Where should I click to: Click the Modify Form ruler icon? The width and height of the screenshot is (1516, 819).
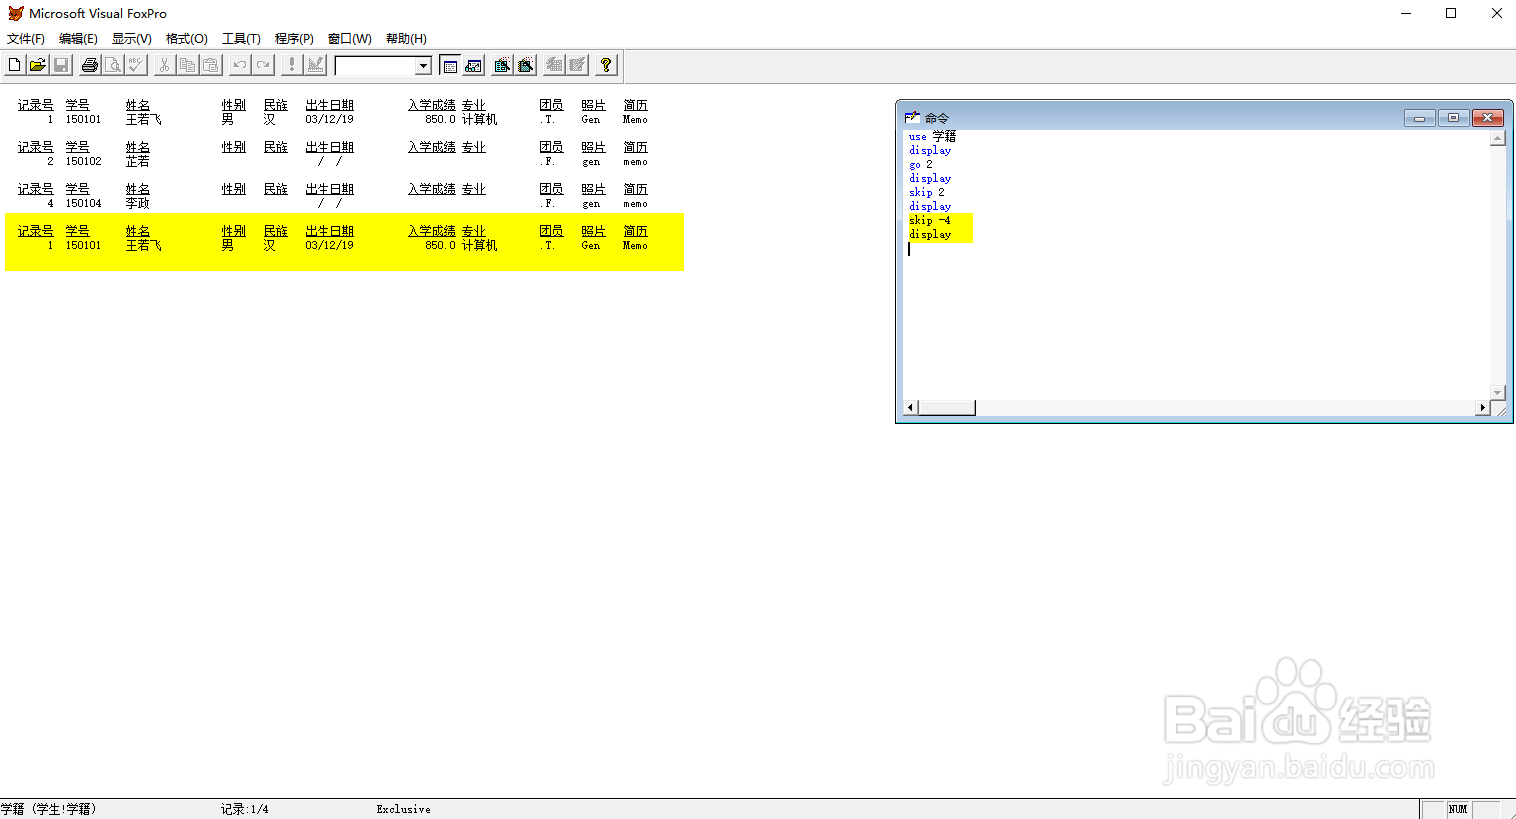(x=316, y=65)
